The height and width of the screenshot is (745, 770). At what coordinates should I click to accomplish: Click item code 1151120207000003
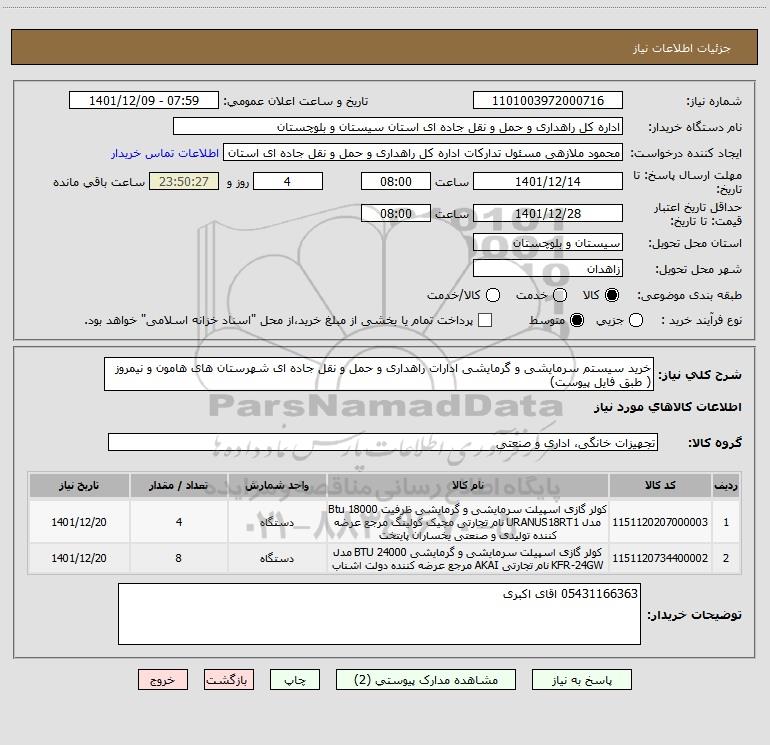(x=660, y=522)
